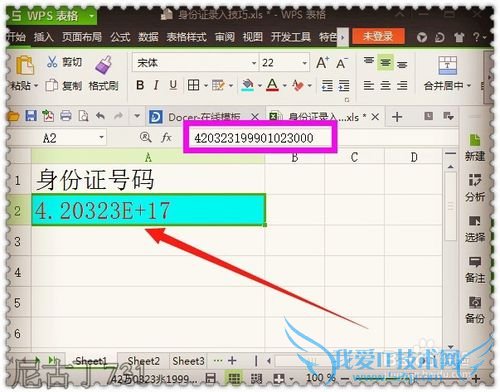Open the WPS 表格 application menu
Viewport: 500px width, 392px height.
(52, 15)
